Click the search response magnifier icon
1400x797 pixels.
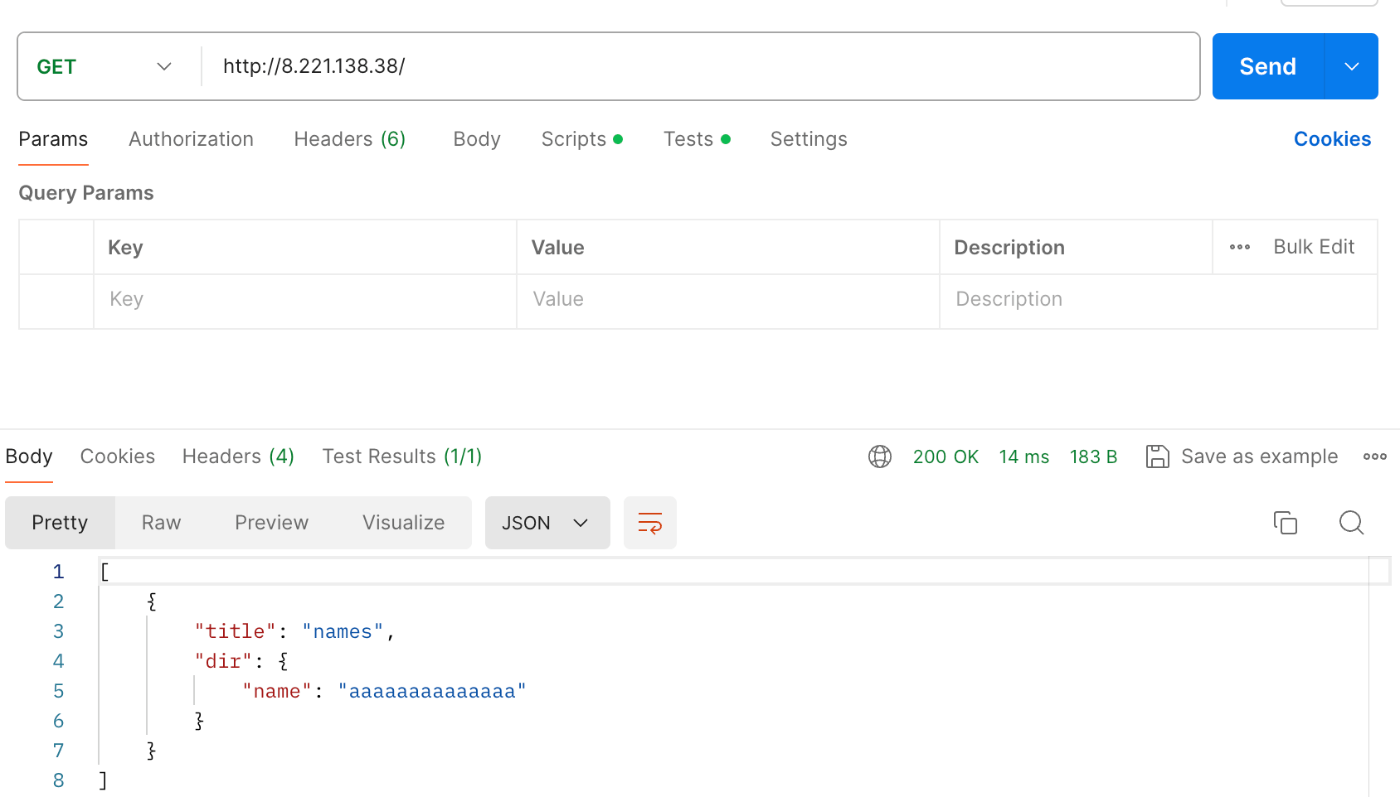[x=1351, y=522]
